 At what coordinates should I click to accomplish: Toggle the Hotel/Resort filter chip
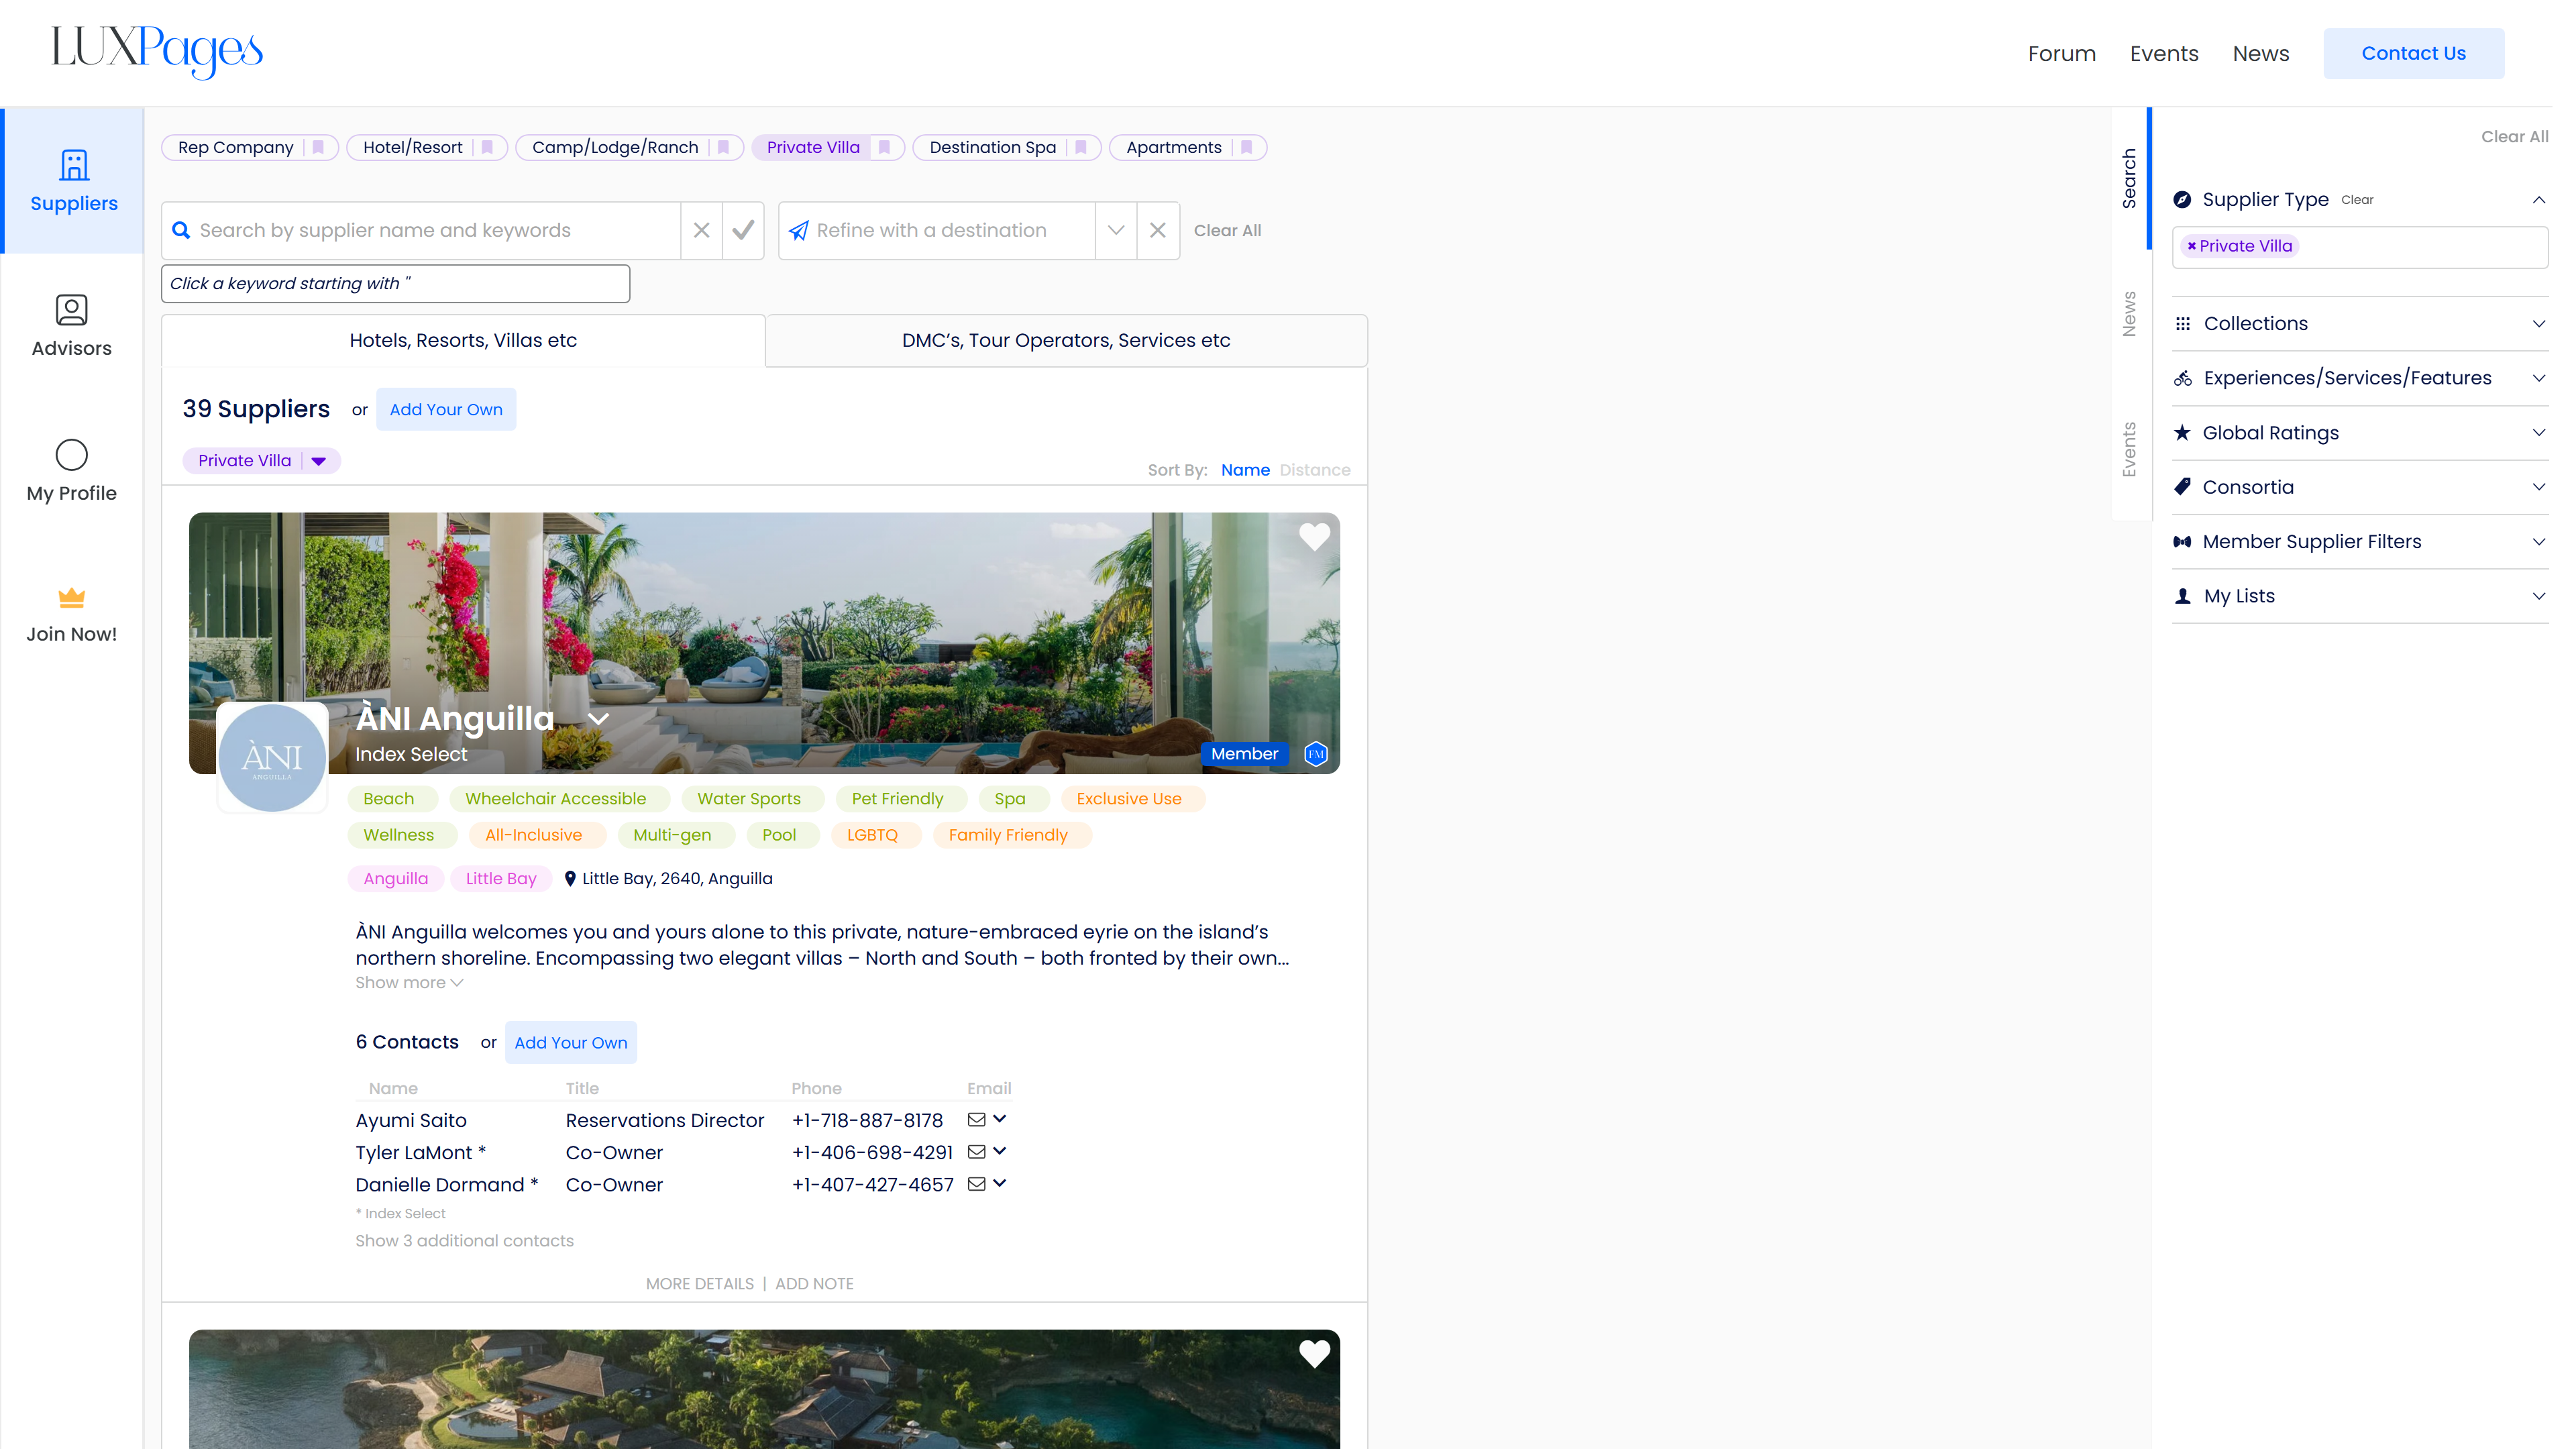(412, 147)
